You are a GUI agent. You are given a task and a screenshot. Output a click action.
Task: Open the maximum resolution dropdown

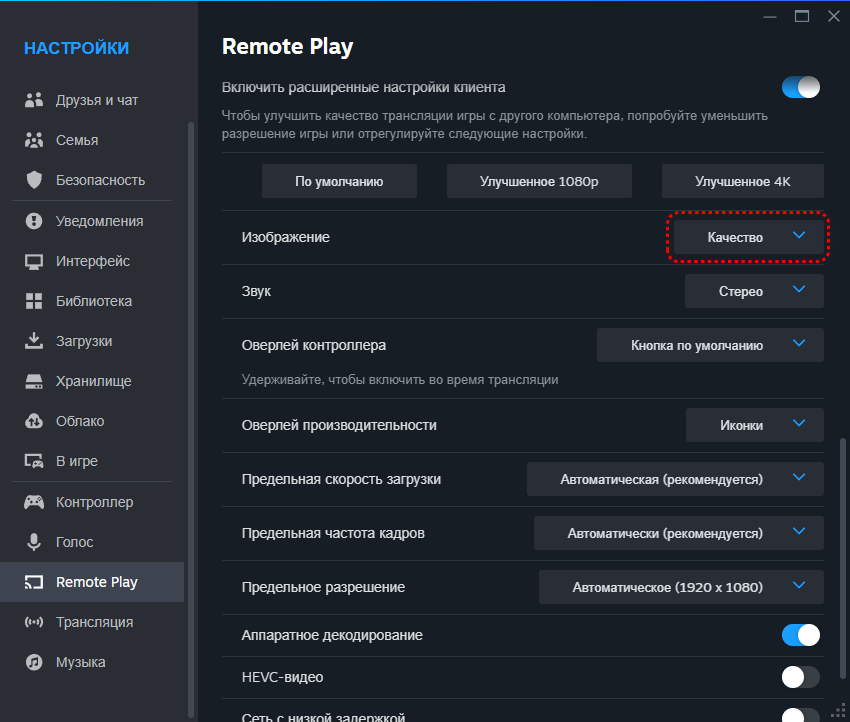681,587
